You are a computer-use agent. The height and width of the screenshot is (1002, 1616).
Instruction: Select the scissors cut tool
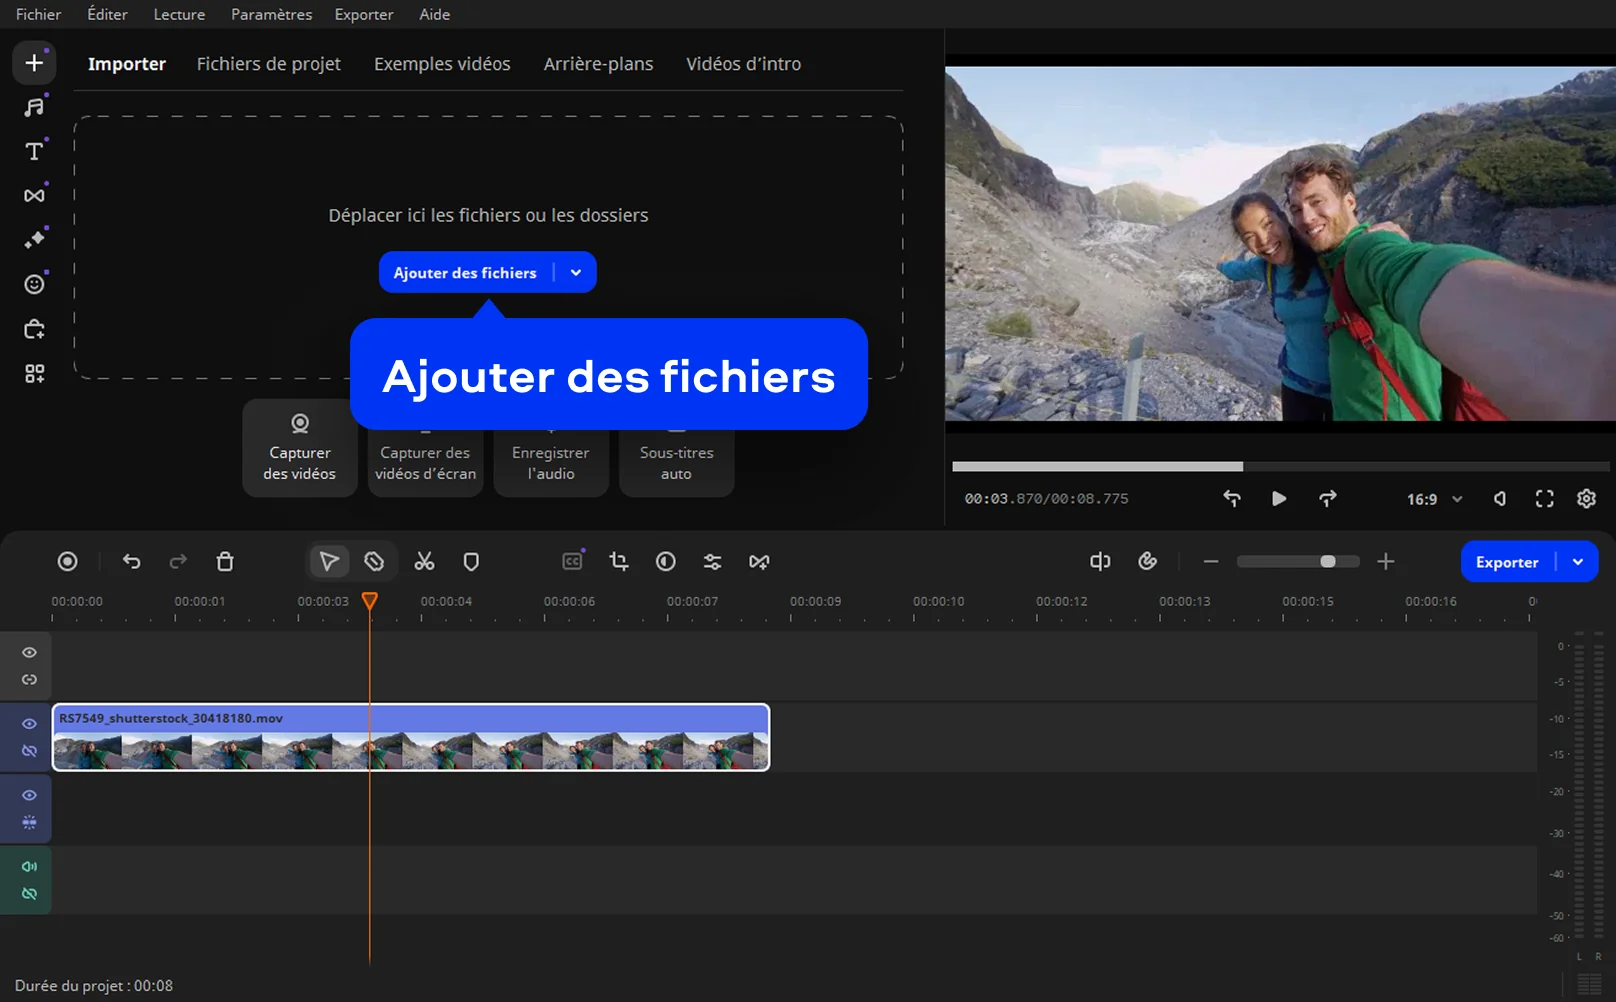(424, 562)
